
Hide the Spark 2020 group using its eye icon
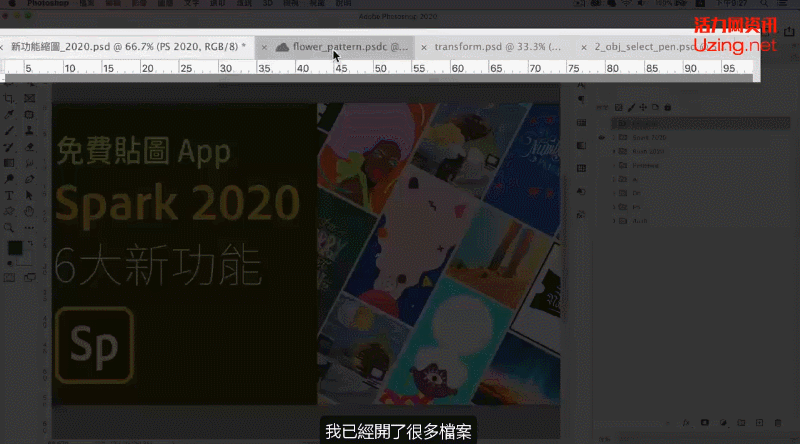[x=602, y=138]
